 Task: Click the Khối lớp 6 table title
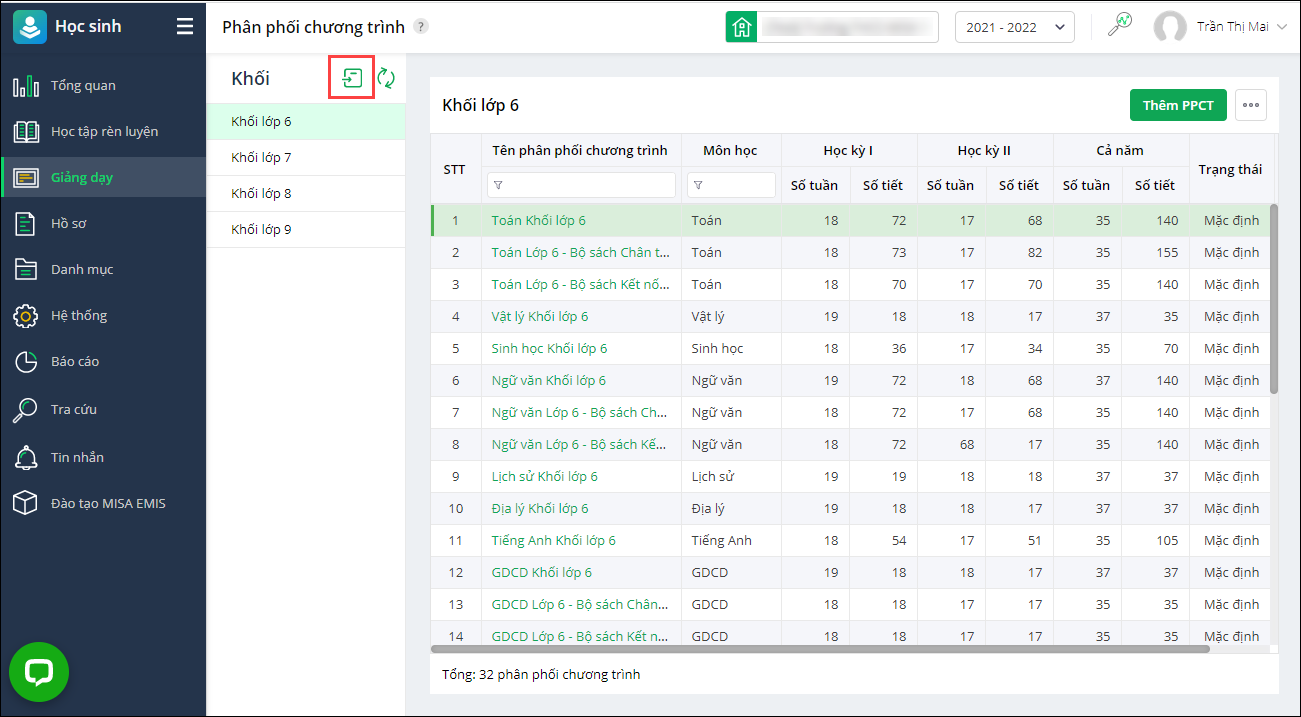[480, 105]
